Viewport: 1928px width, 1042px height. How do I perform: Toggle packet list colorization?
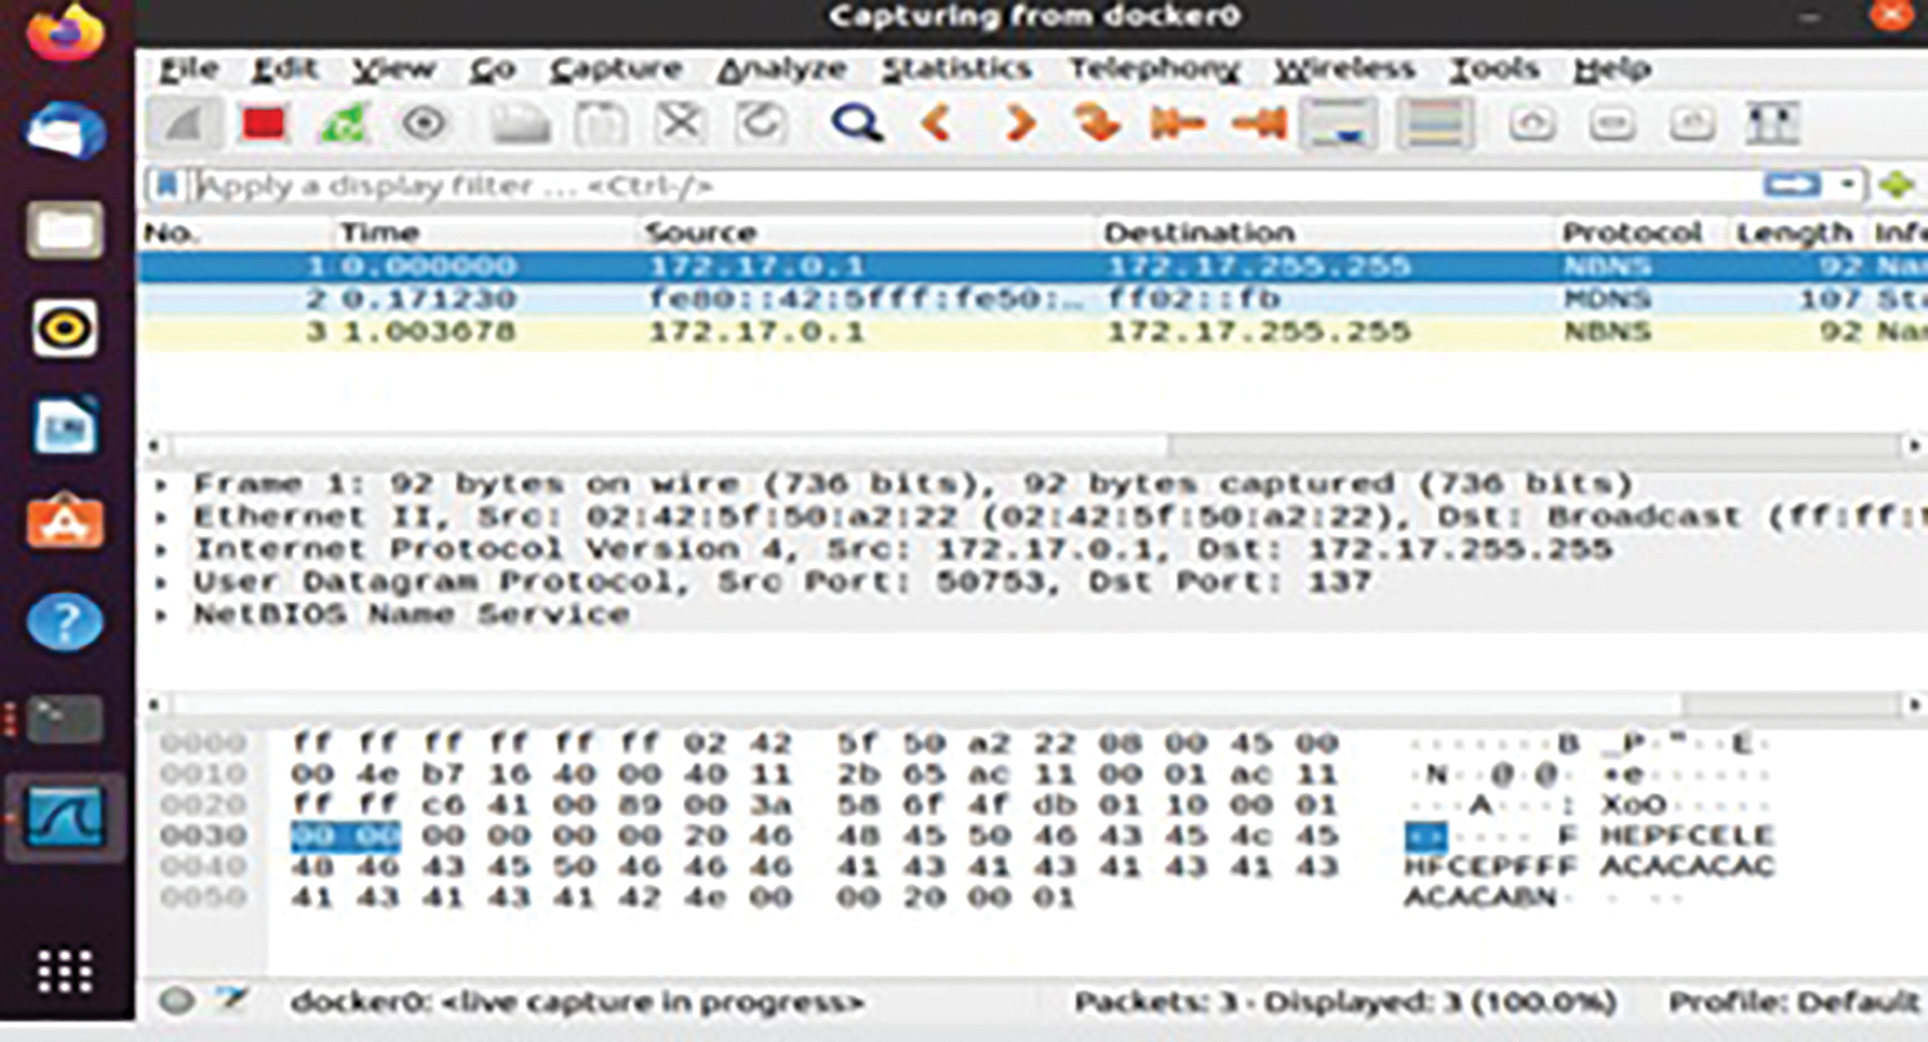pyautogui.click(x=1435, y=124)
